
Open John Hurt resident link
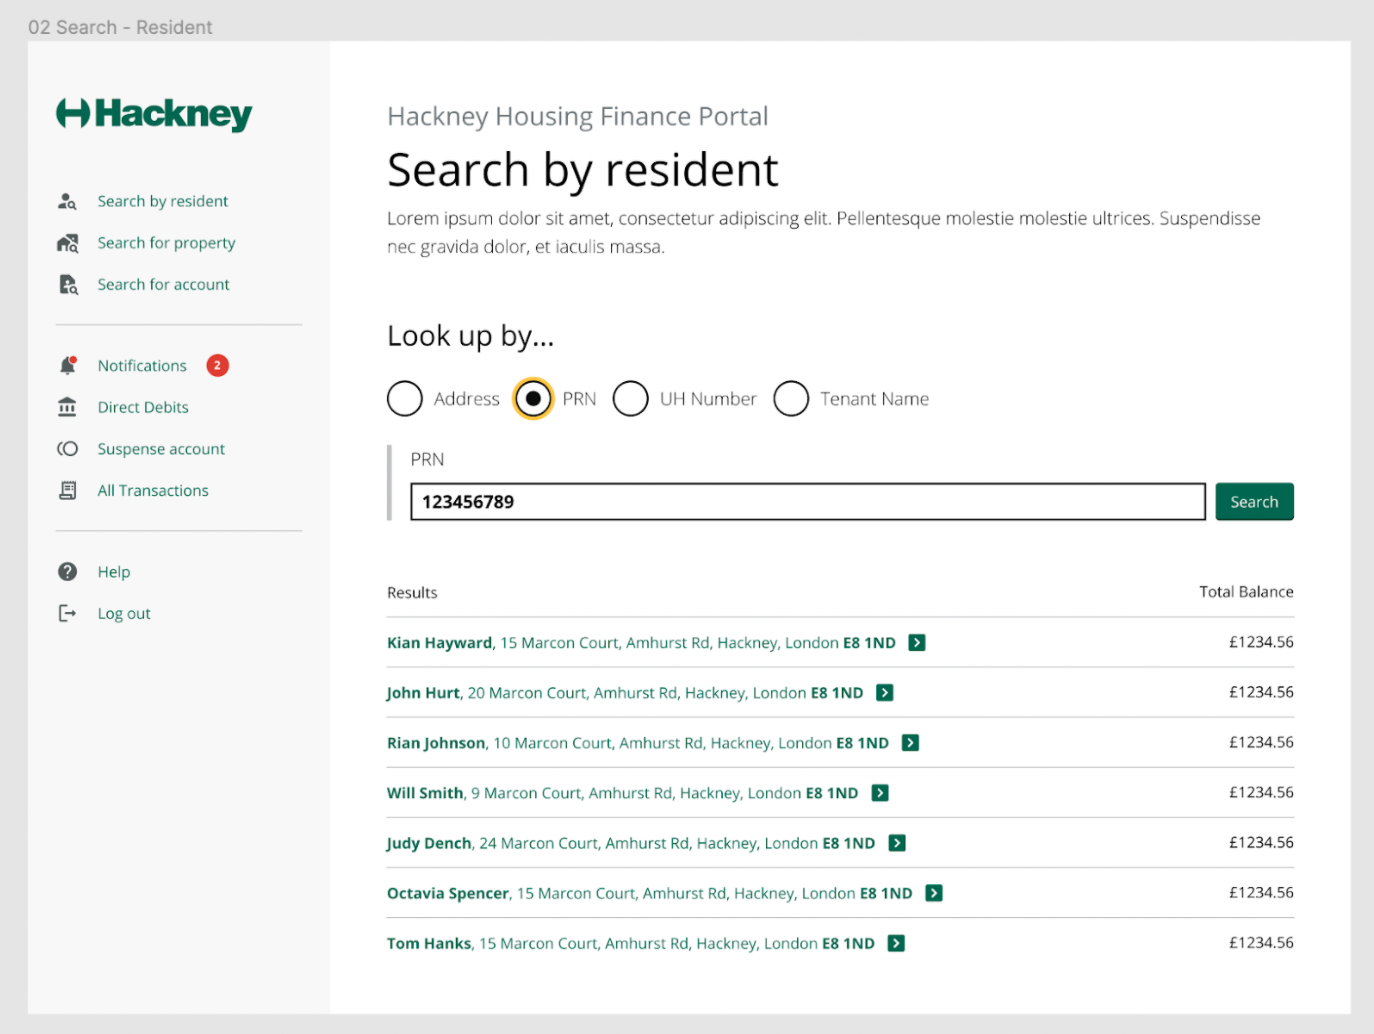(x=625, y=693)
